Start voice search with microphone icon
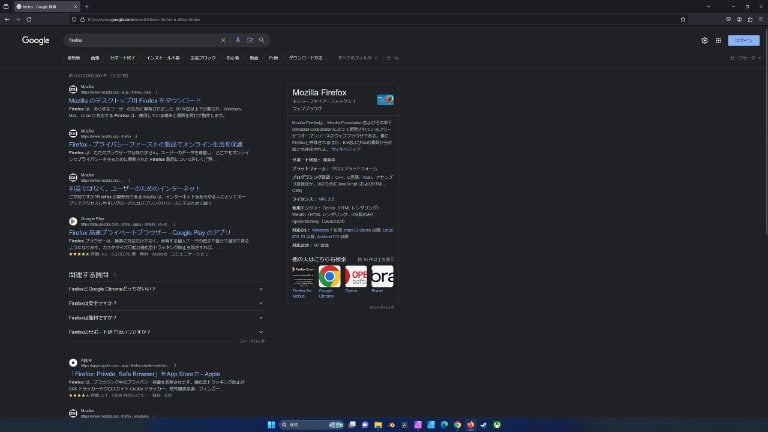Viewport: 768px width, 432px height. pyautogui.click(x=238, y=40)
